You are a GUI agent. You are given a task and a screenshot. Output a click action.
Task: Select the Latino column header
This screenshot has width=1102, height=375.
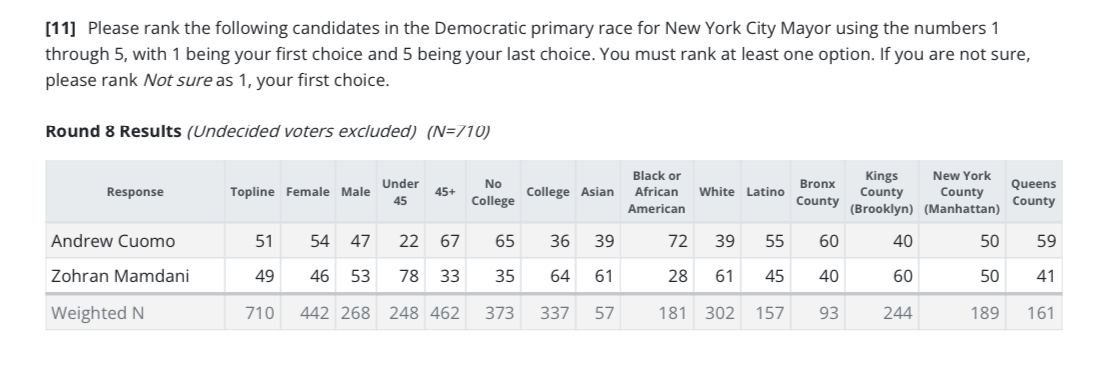coord(765,192)
